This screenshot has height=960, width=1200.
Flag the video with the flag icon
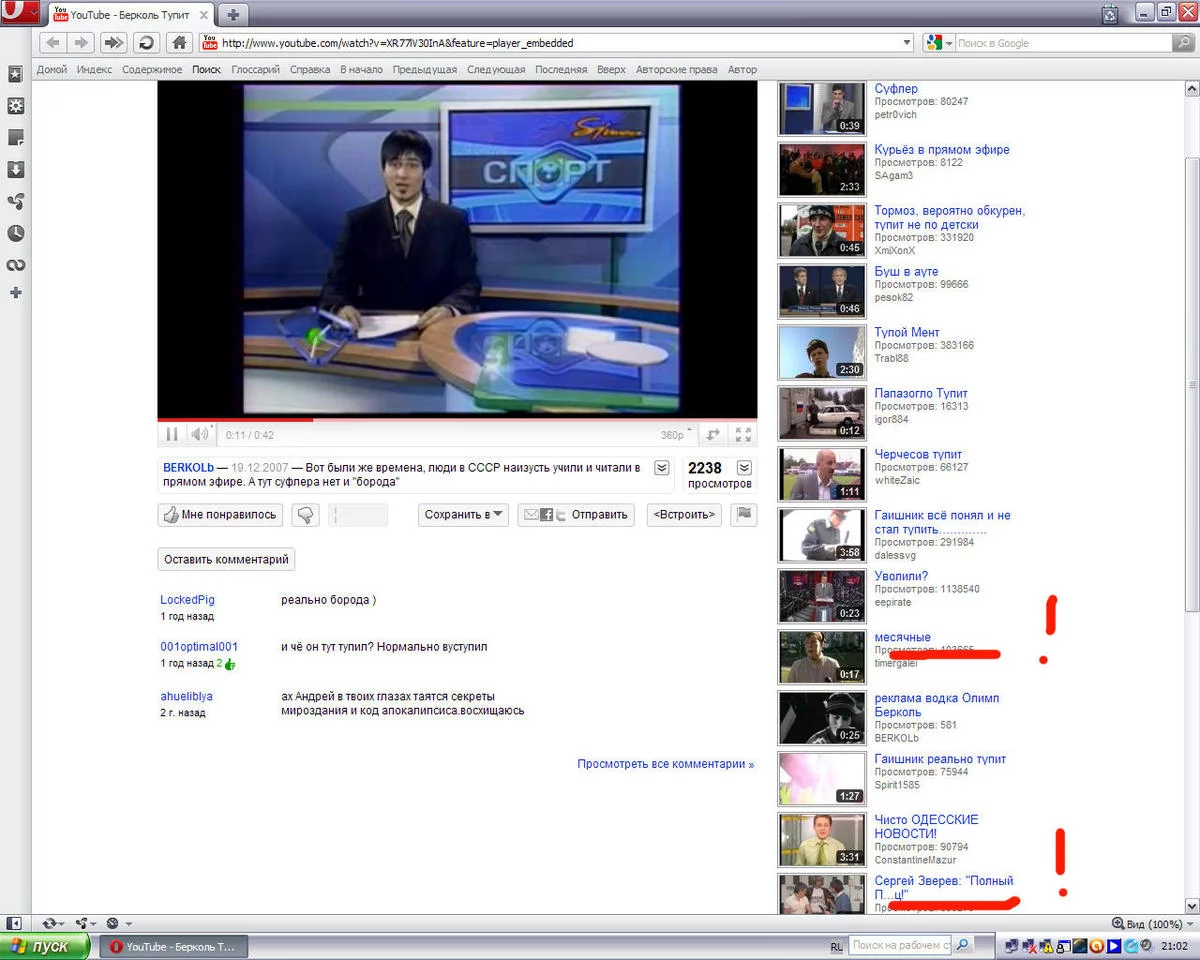[744, 515]
